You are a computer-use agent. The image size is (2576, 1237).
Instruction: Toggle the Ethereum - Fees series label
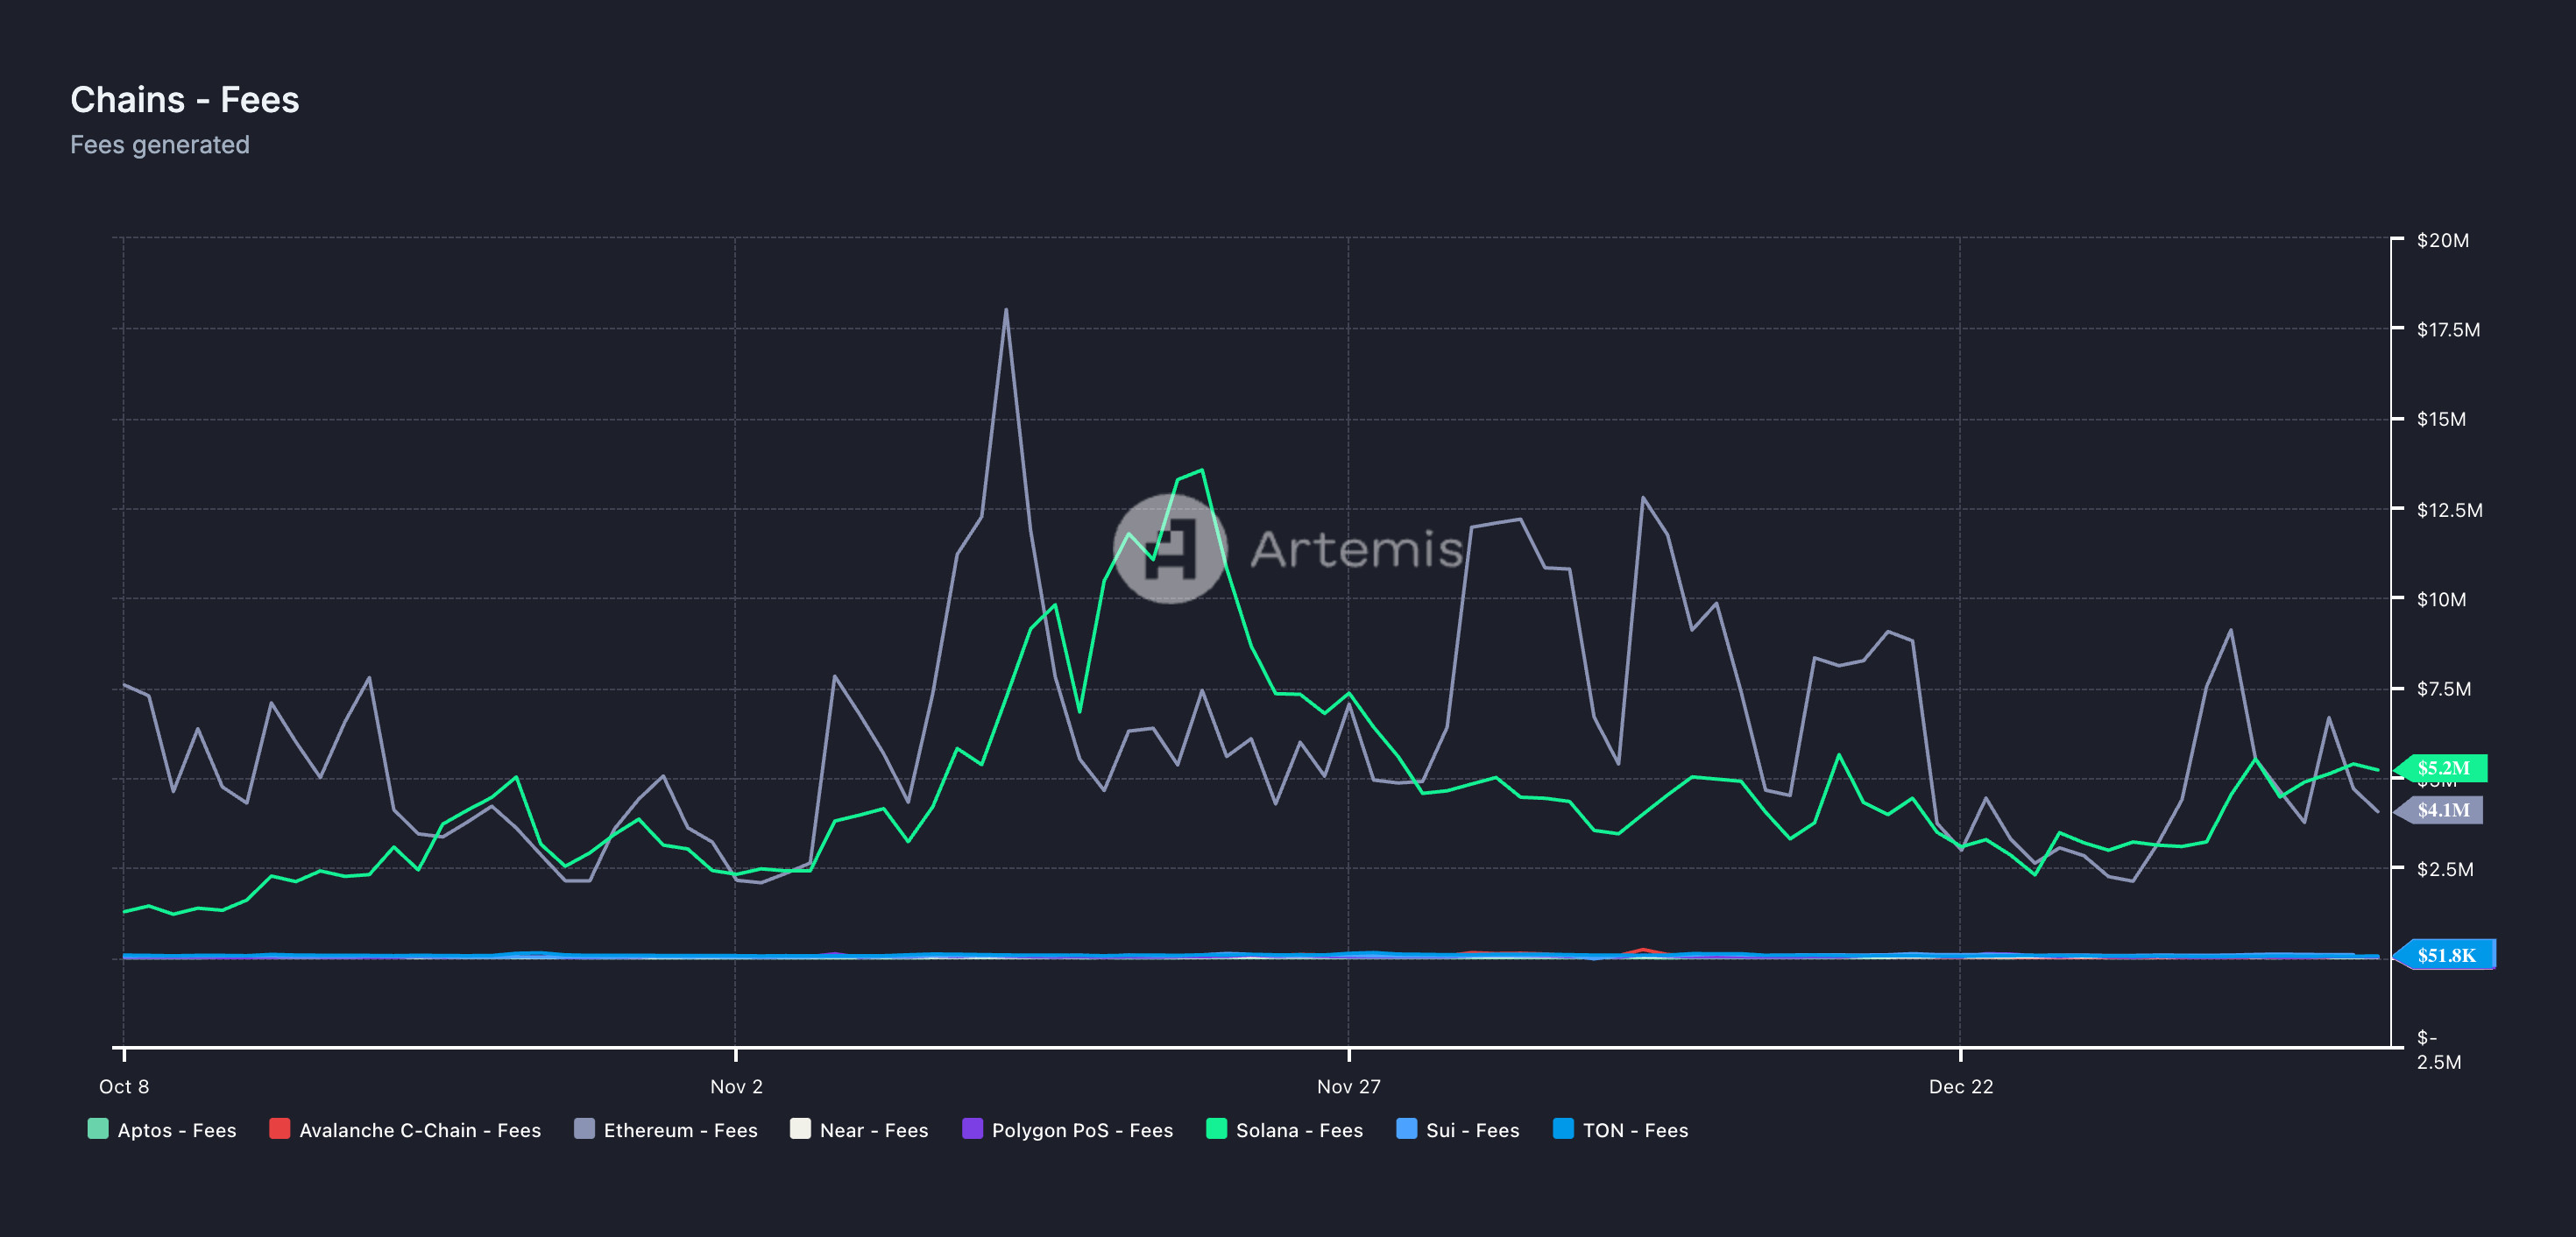pyautogui.click(x=680, y=1130)
